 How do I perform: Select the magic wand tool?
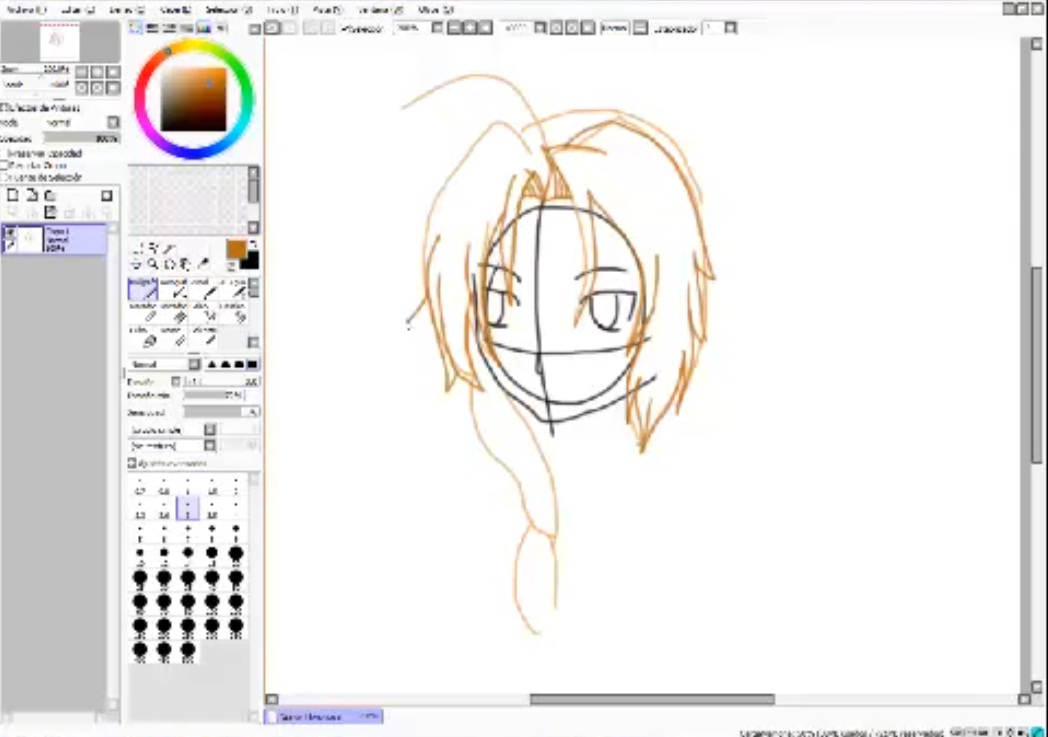click(170, 249)
